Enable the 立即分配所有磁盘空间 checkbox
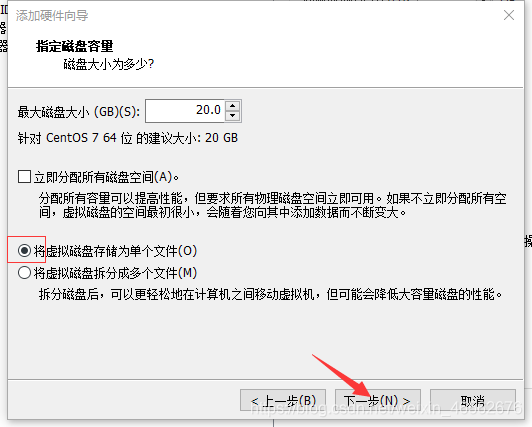 coord(24,177)
